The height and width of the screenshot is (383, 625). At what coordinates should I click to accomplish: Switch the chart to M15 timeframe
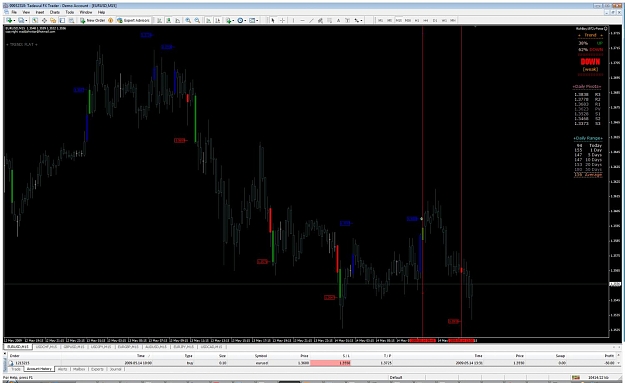tap(399, 20)
